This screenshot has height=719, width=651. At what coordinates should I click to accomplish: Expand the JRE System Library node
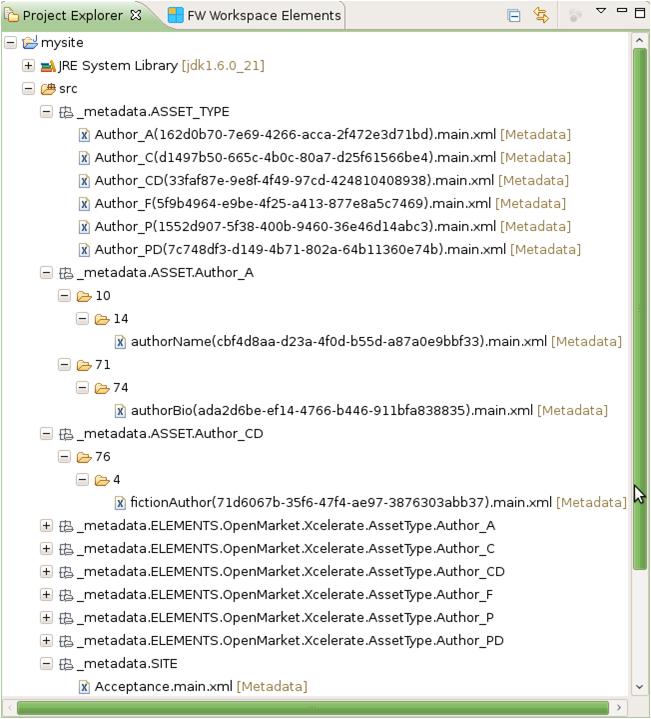[28, 66]
